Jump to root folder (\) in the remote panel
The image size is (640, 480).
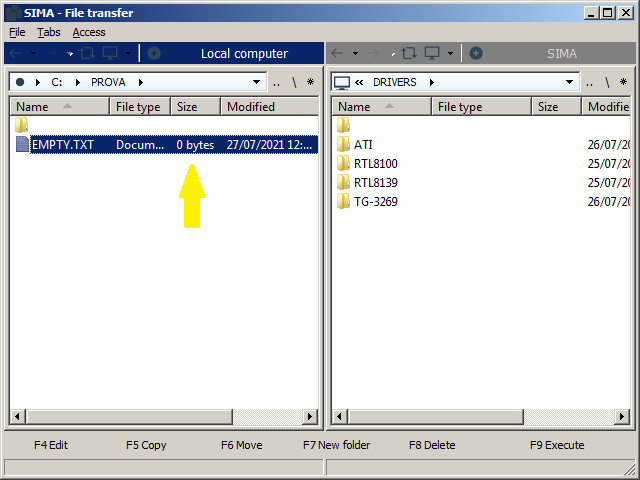(x=615, y=82)
